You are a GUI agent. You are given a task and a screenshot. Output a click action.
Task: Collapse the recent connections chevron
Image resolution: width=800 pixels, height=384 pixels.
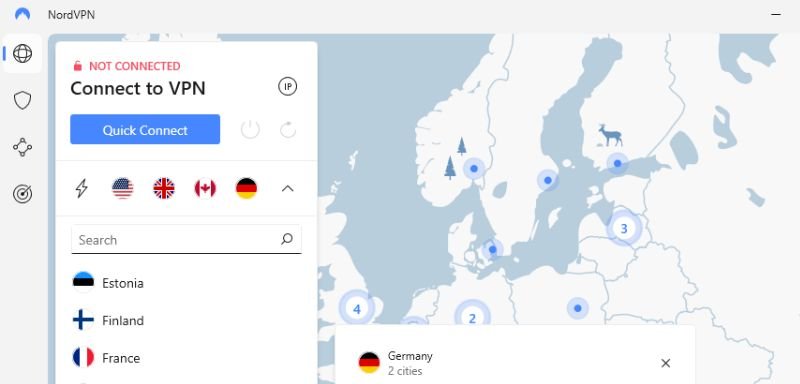click(288, 189)
